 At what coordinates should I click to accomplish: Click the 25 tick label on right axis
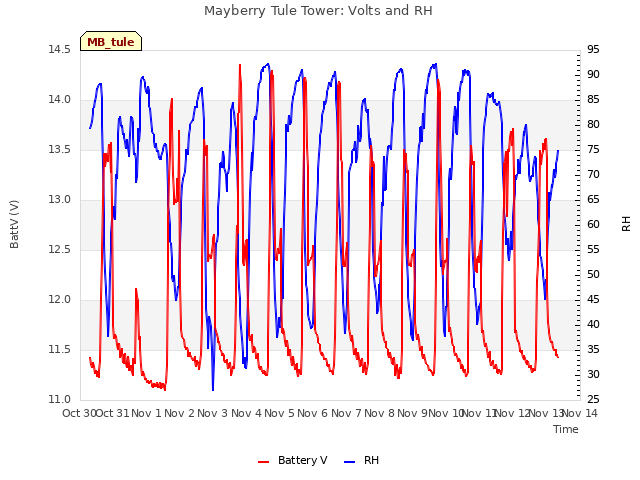click(593, 400)
